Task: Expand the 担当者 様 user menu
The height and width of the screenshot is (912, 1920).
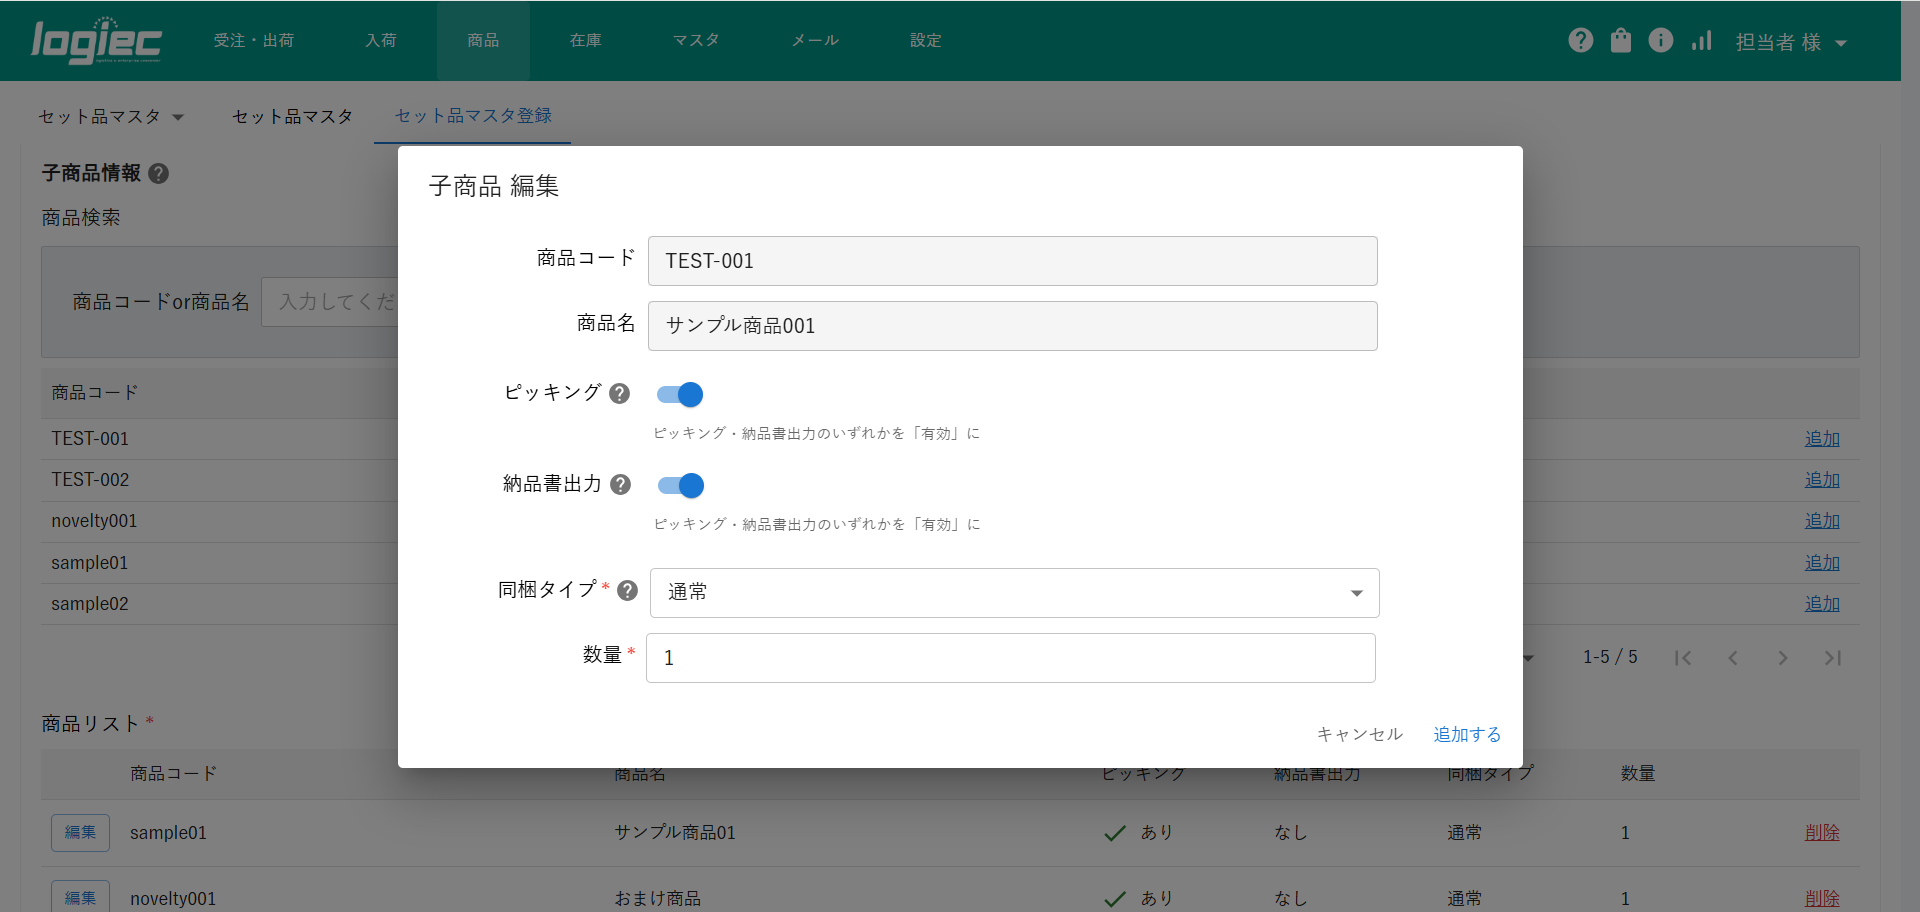Action: pyautogui.click(x=1790, y=42)
